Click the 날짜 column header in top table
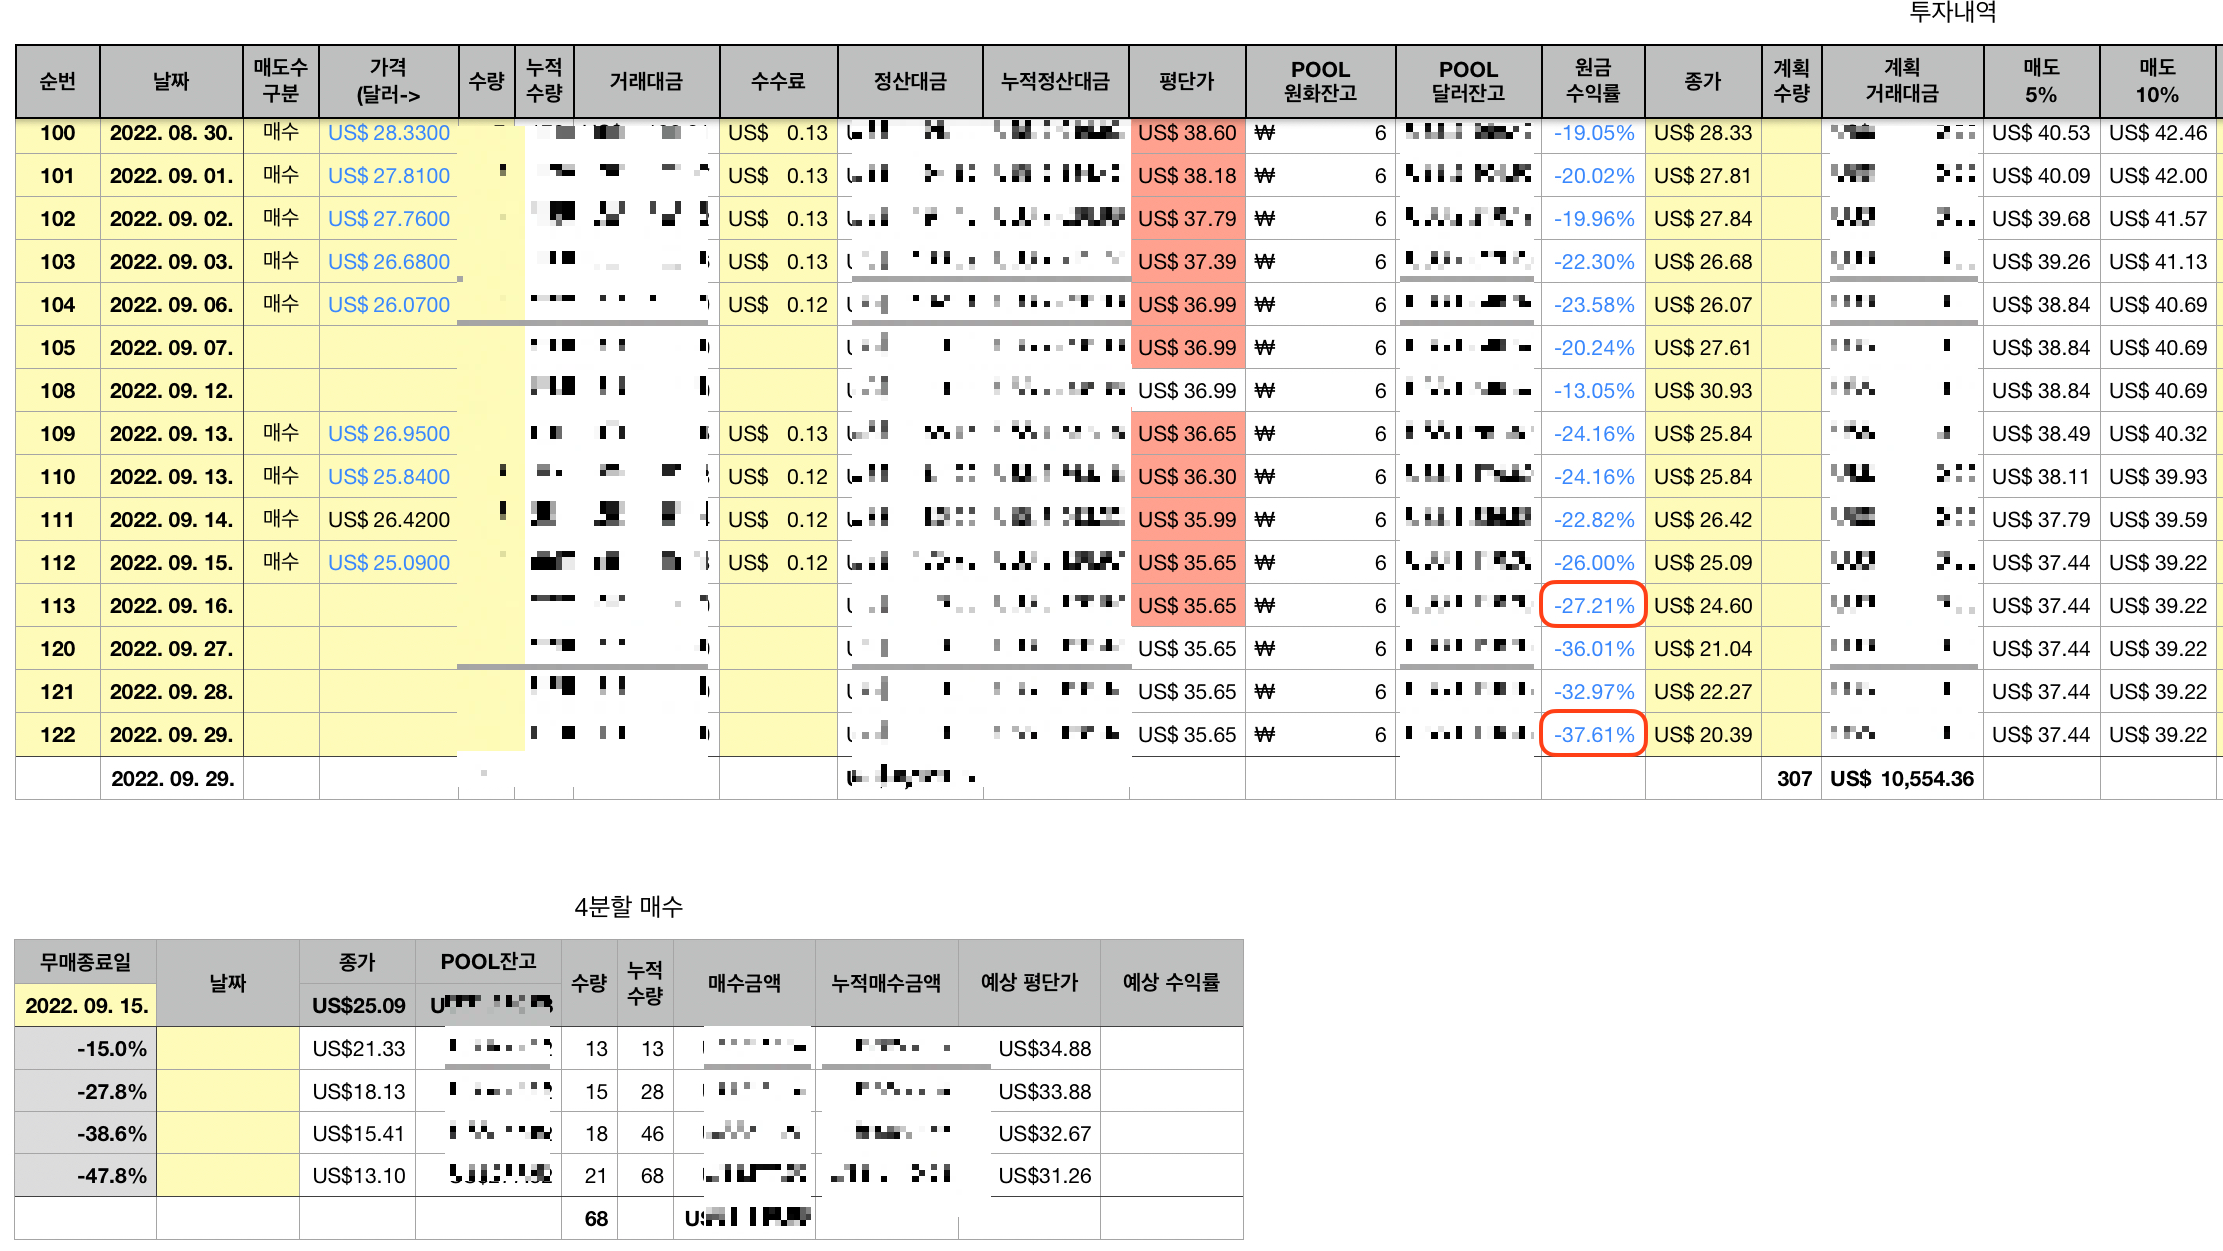This screenshot has width=2223, height=1251. point(171,81)
